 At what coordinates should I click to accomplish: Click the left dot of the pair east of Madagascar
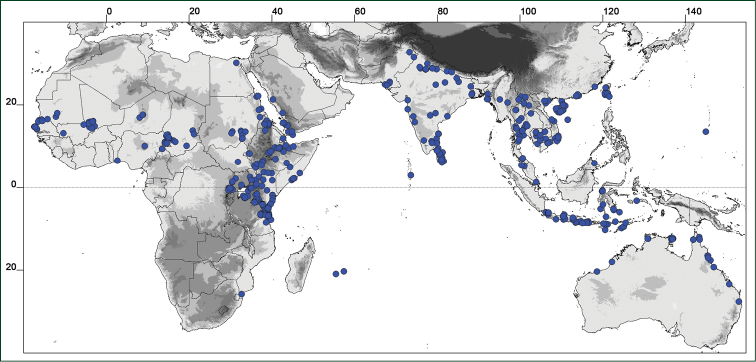[x=336, y=274]
